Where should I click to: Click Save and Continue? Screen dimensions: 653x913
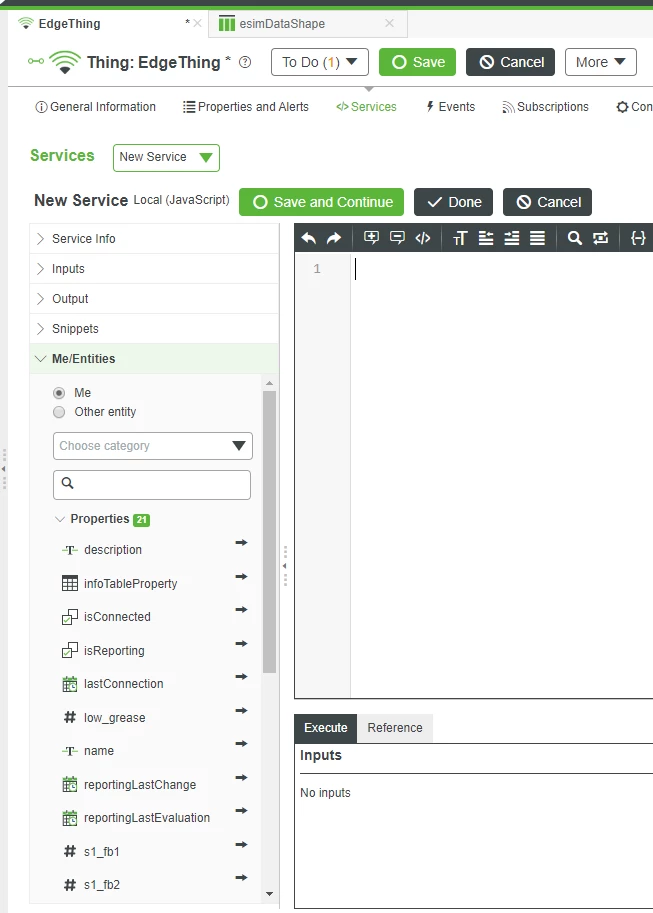(x=322, y=202)
